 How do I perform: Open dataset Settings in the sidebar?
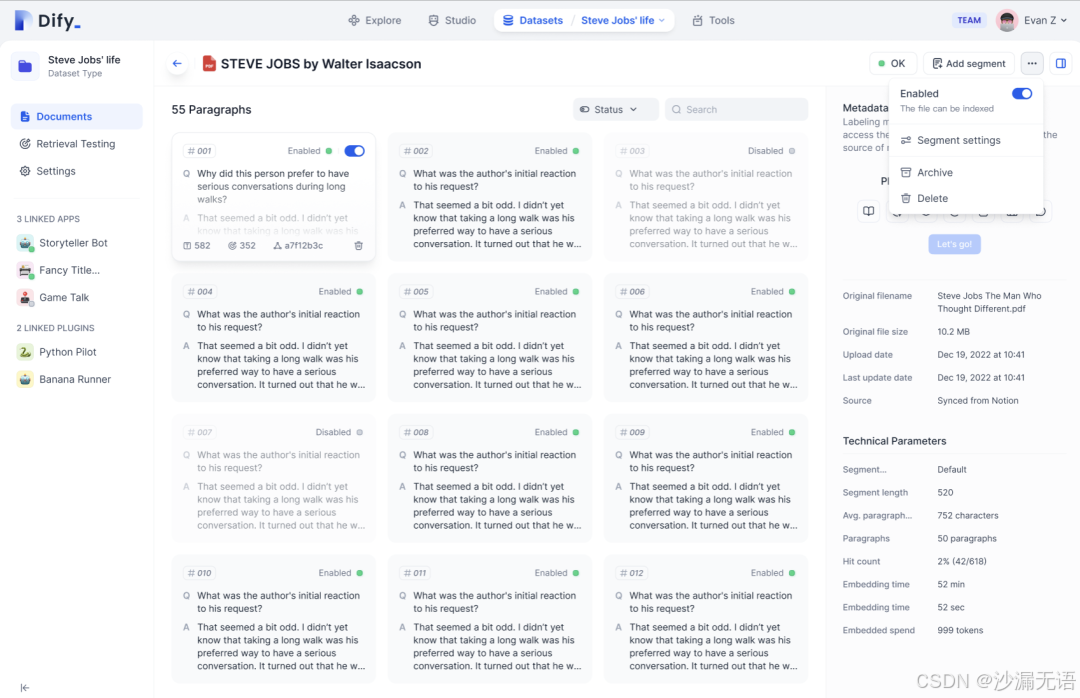click(x=76, y=171)
